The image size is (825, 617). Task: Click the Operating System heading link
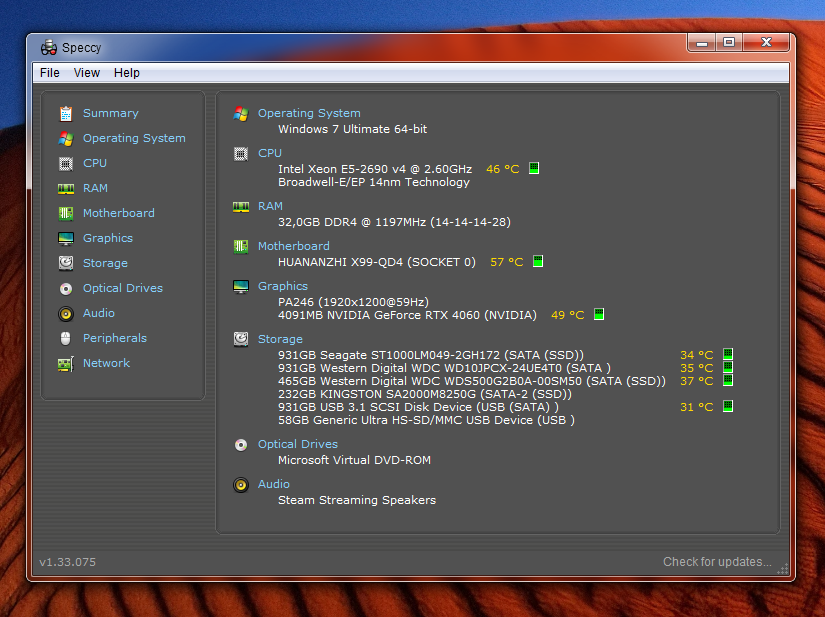309,113
